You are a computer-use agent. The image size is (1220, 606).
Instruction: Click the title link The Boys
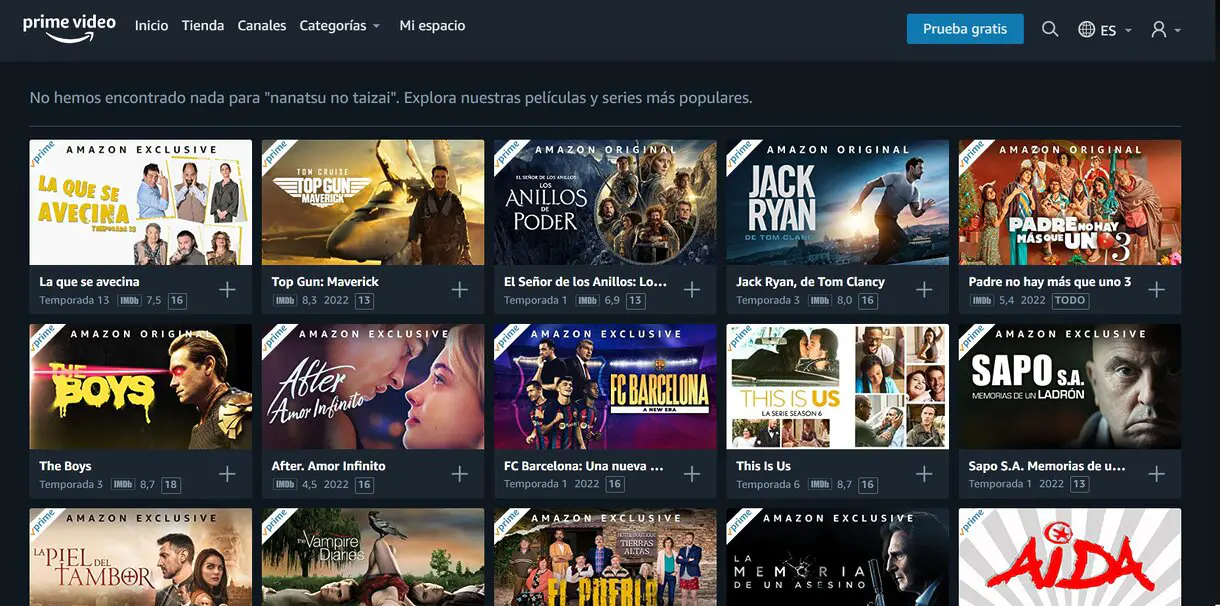point(65,466)
